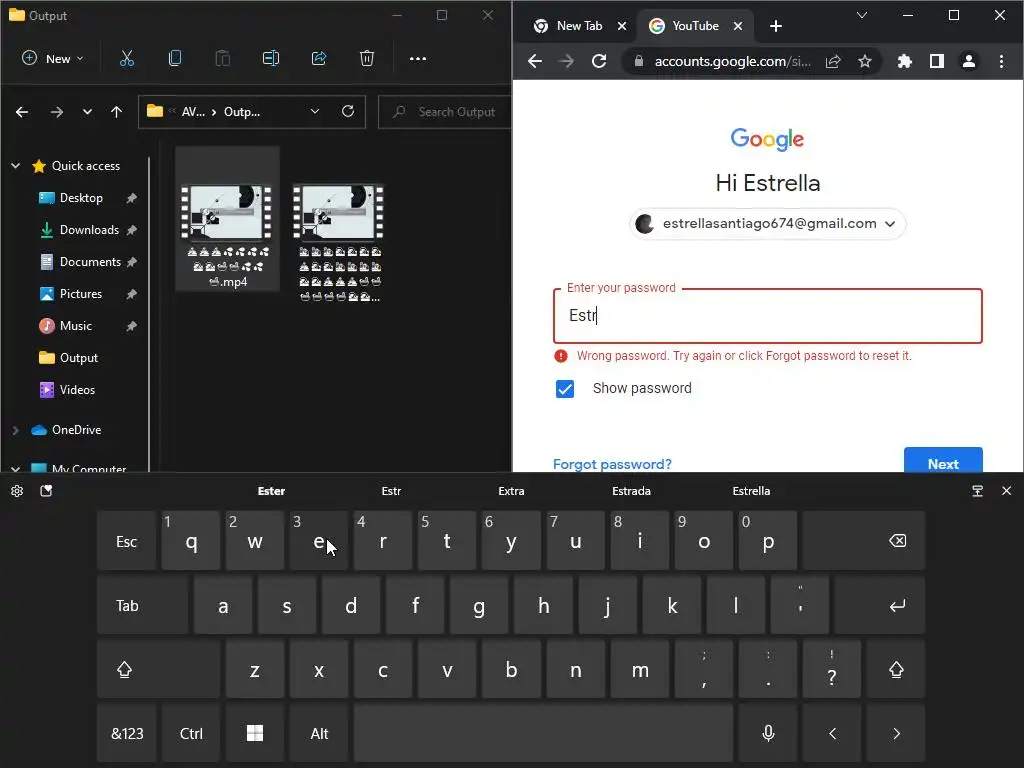Image resolution: width=1024 pixels, height=768 pixels.
Task: Open the Chrome Extensions puzzle icon
Action: point(904,61)
